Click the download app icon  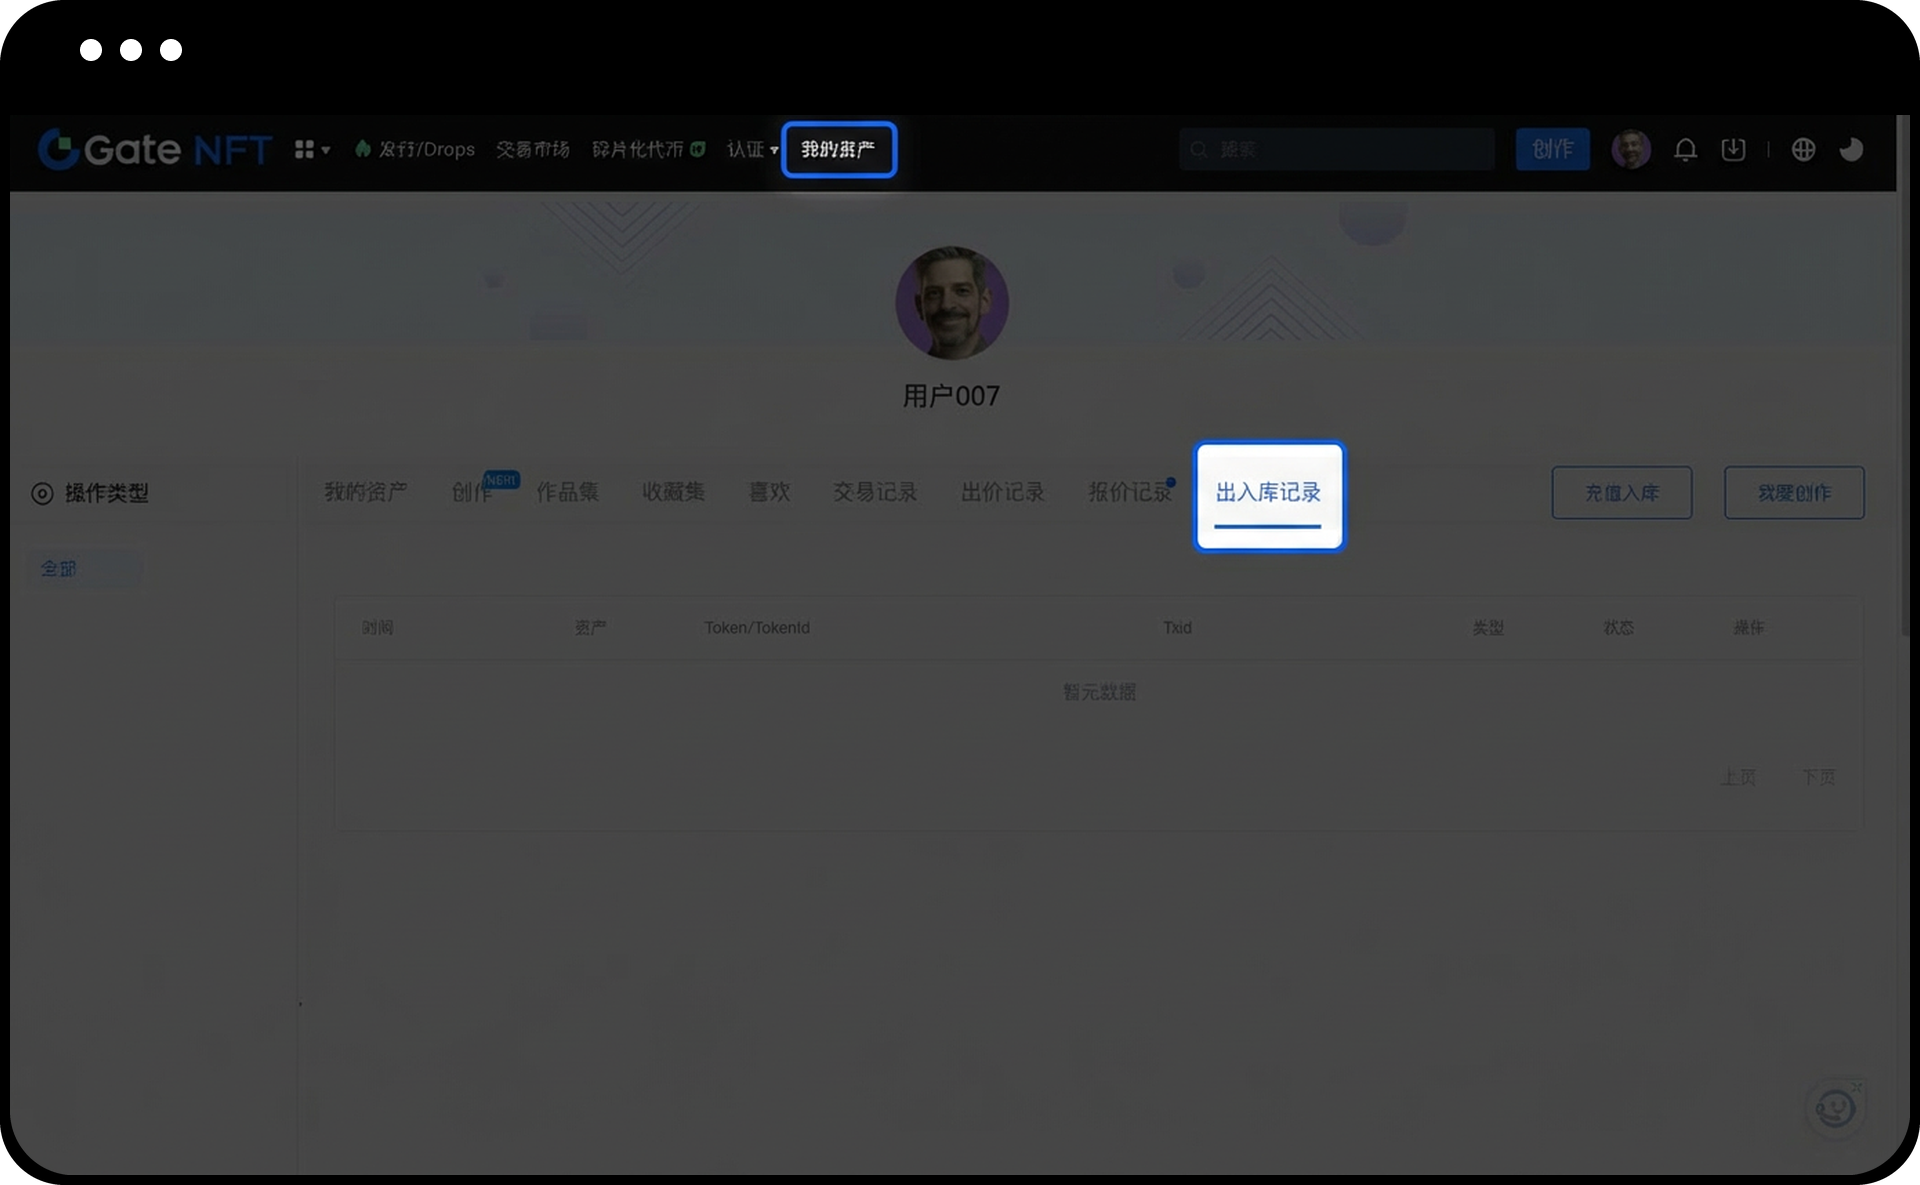(1733, 150)
